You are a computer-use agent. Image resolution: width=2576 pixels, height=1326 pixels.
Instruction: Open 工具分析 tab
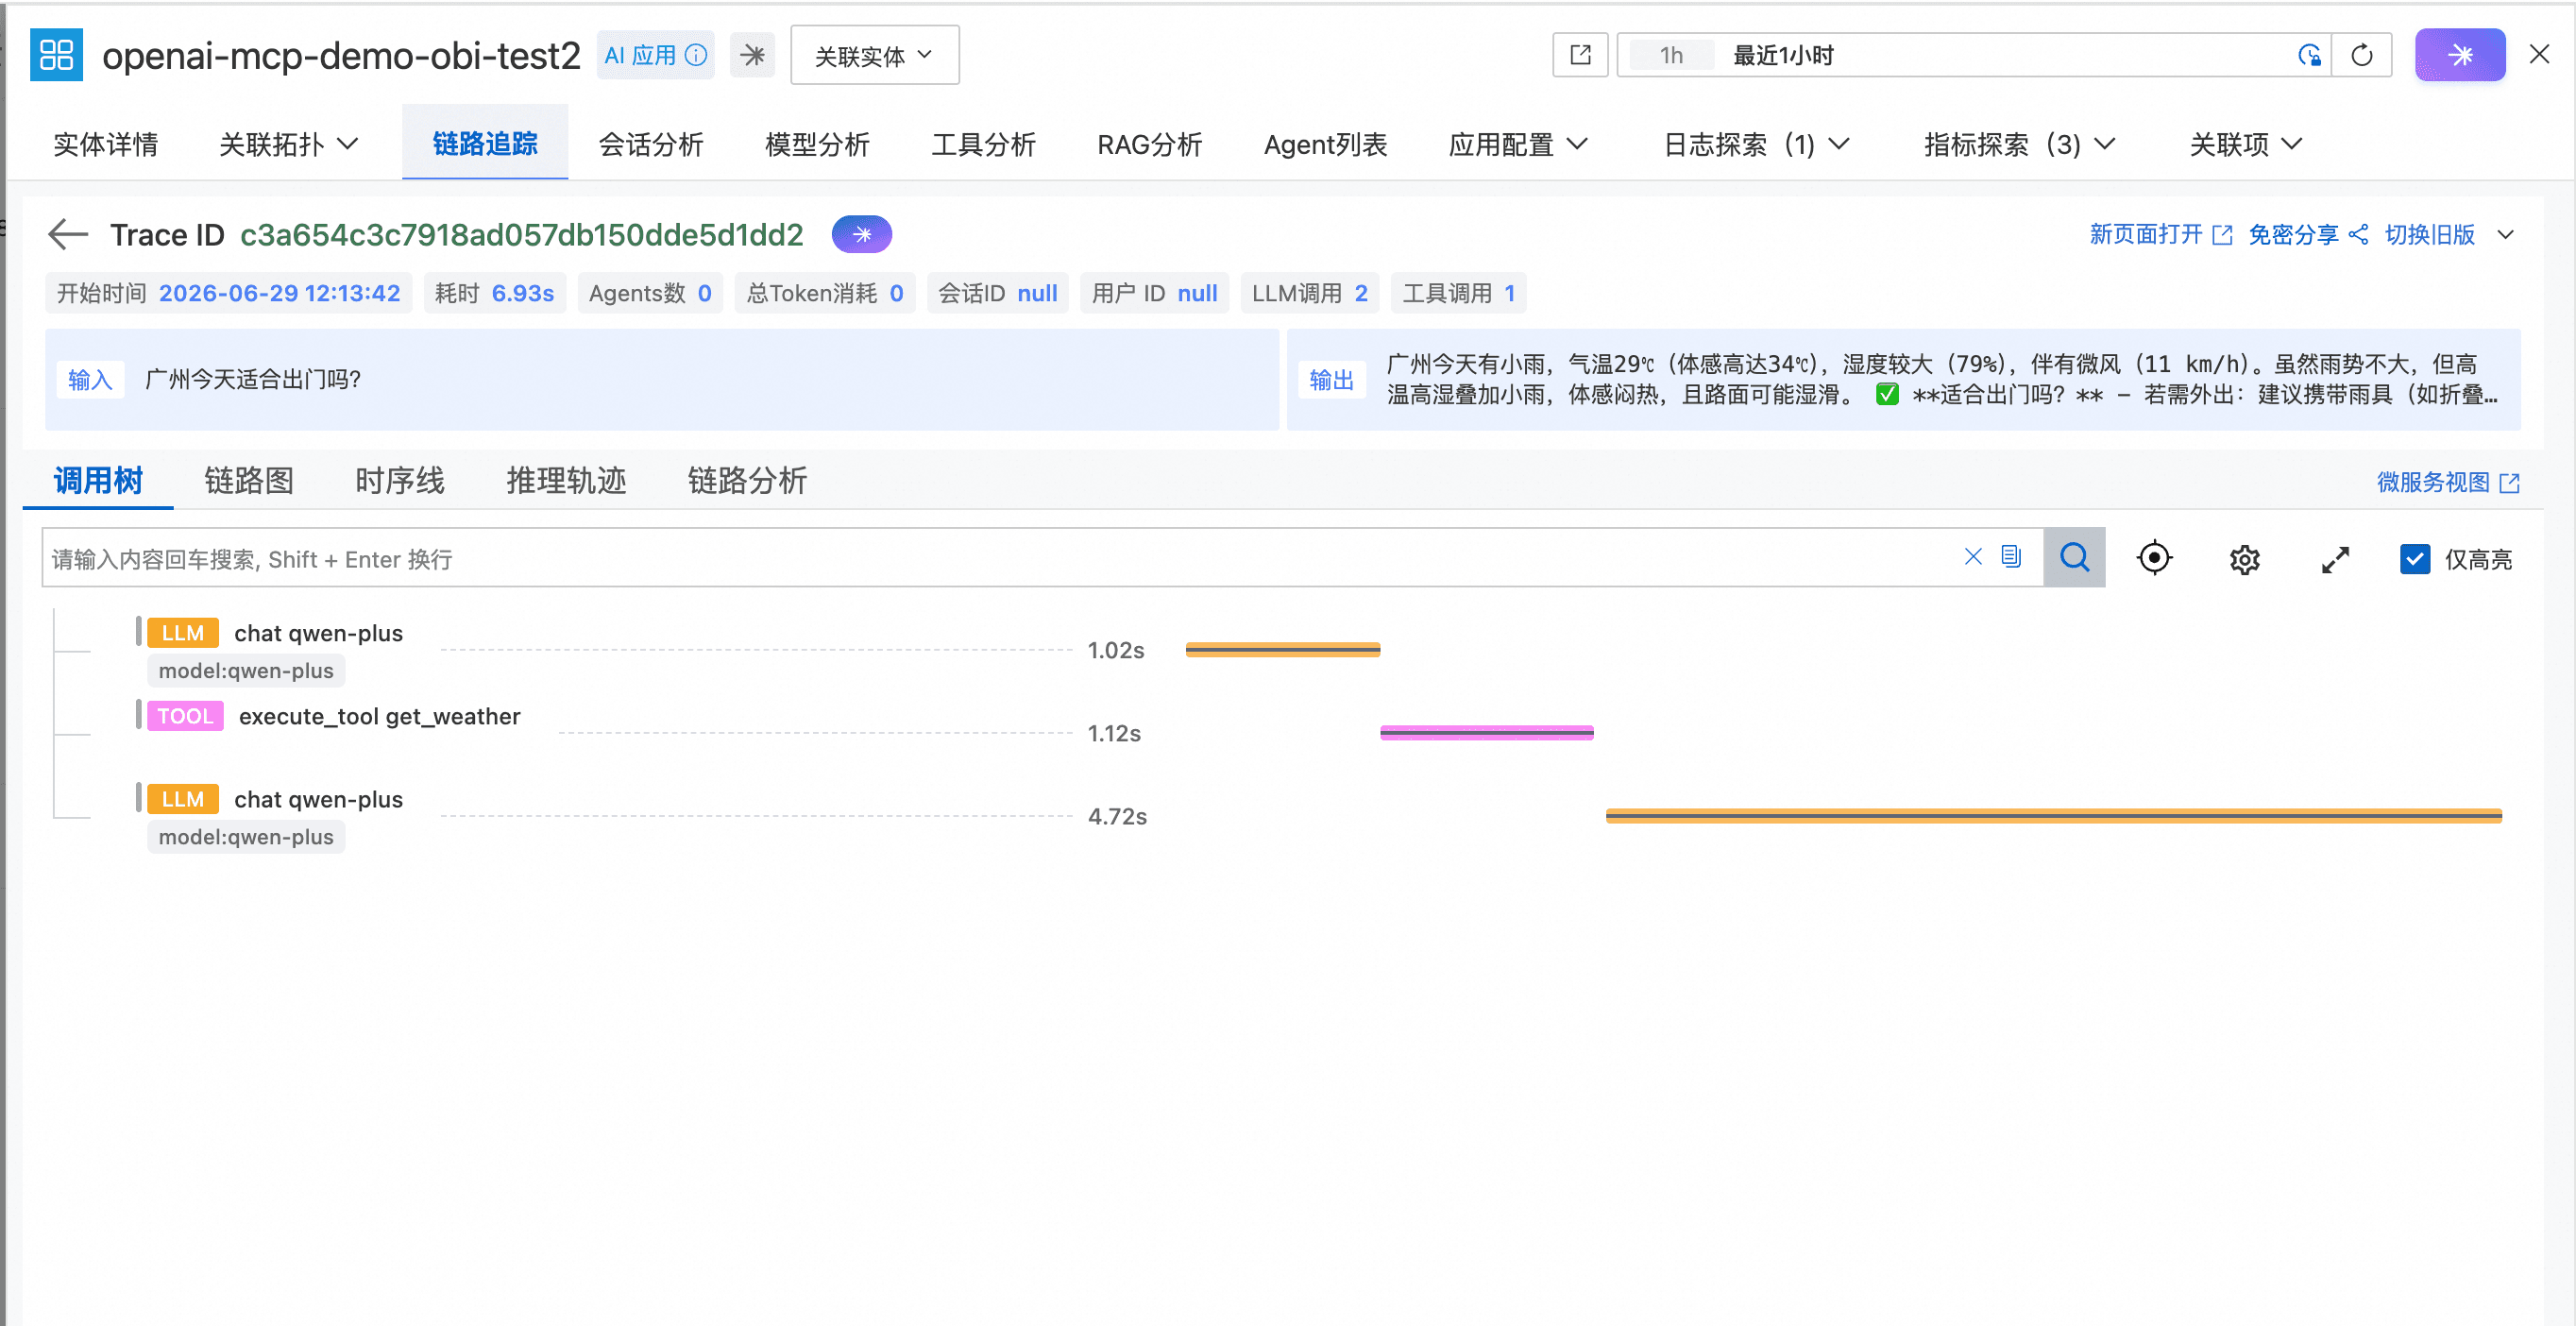click(x=983, y=144)
